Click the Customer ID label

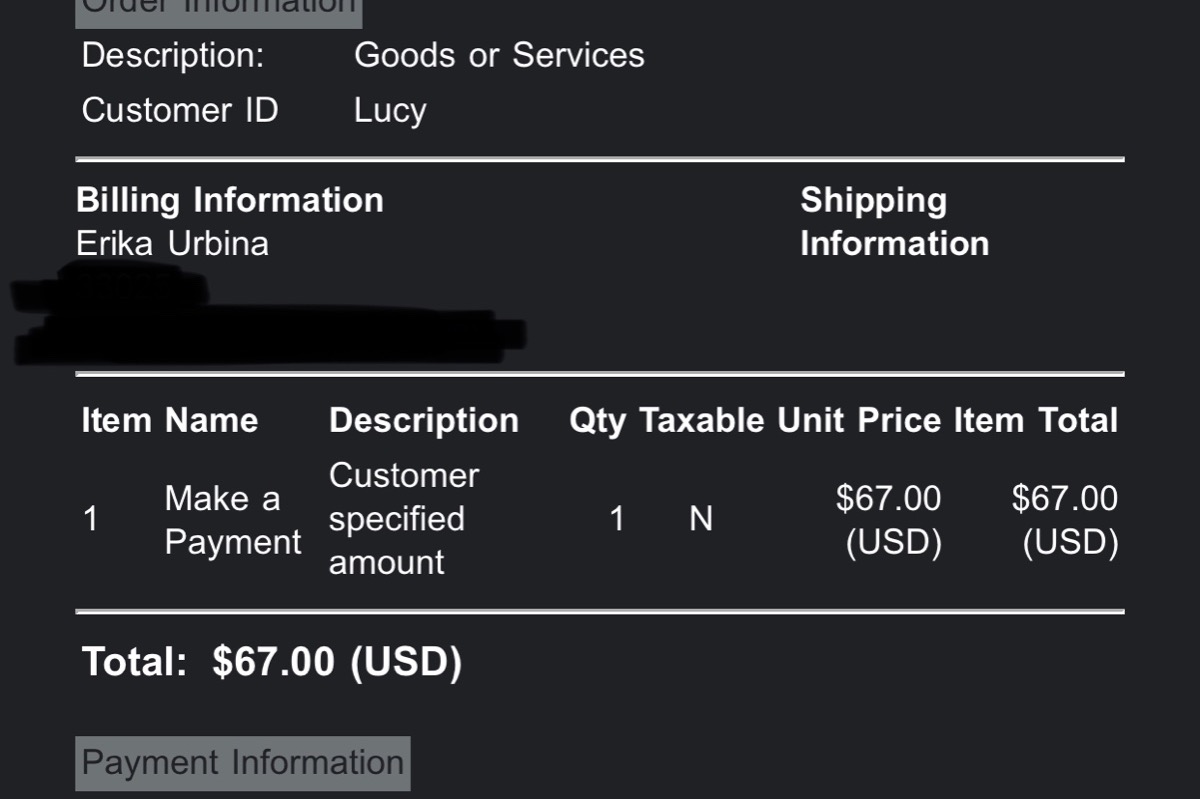180,110
